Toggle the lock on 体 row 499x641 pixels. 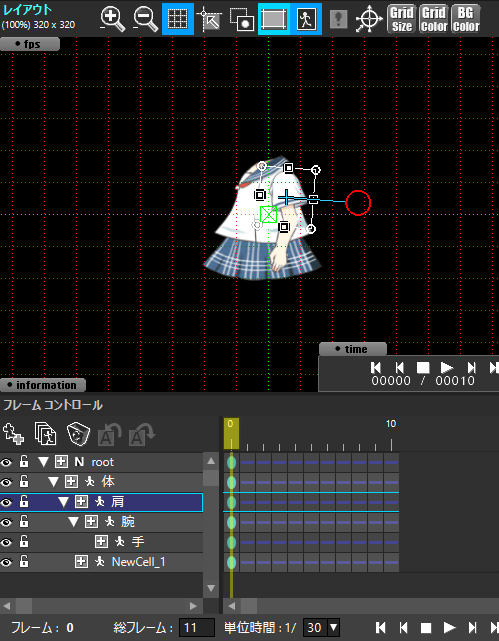24,482
